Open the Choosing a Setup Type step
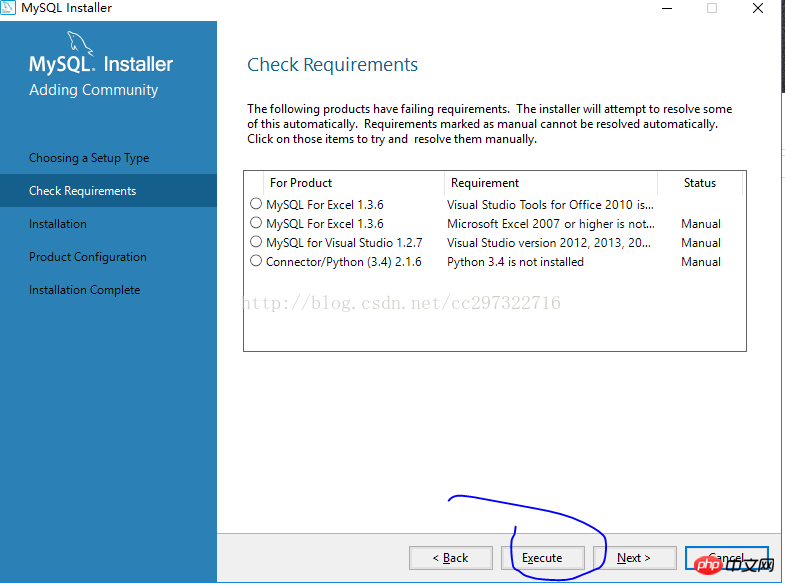Screen dimensions: 785x585 point(89,158)
